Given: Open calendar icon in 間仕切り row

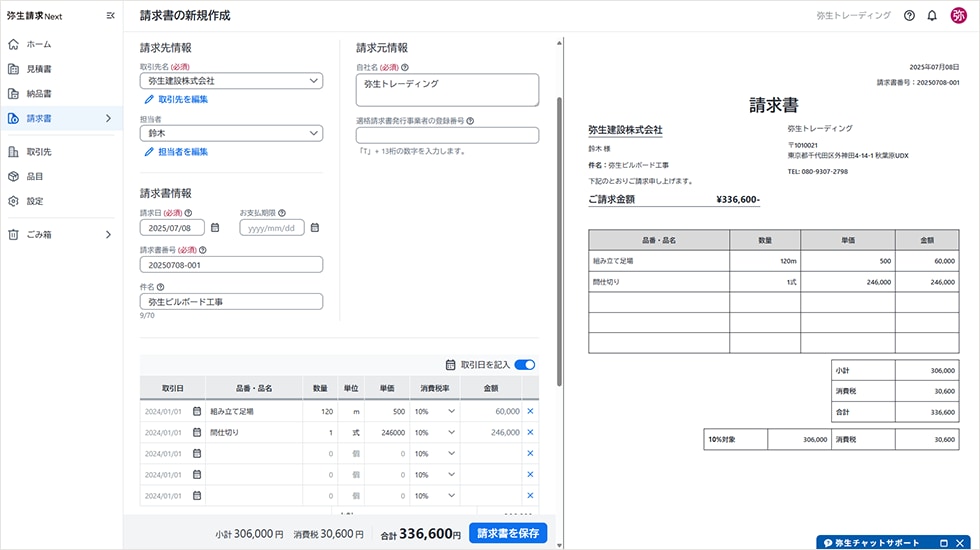Looking at the screenshot, I should pos(197,433).
